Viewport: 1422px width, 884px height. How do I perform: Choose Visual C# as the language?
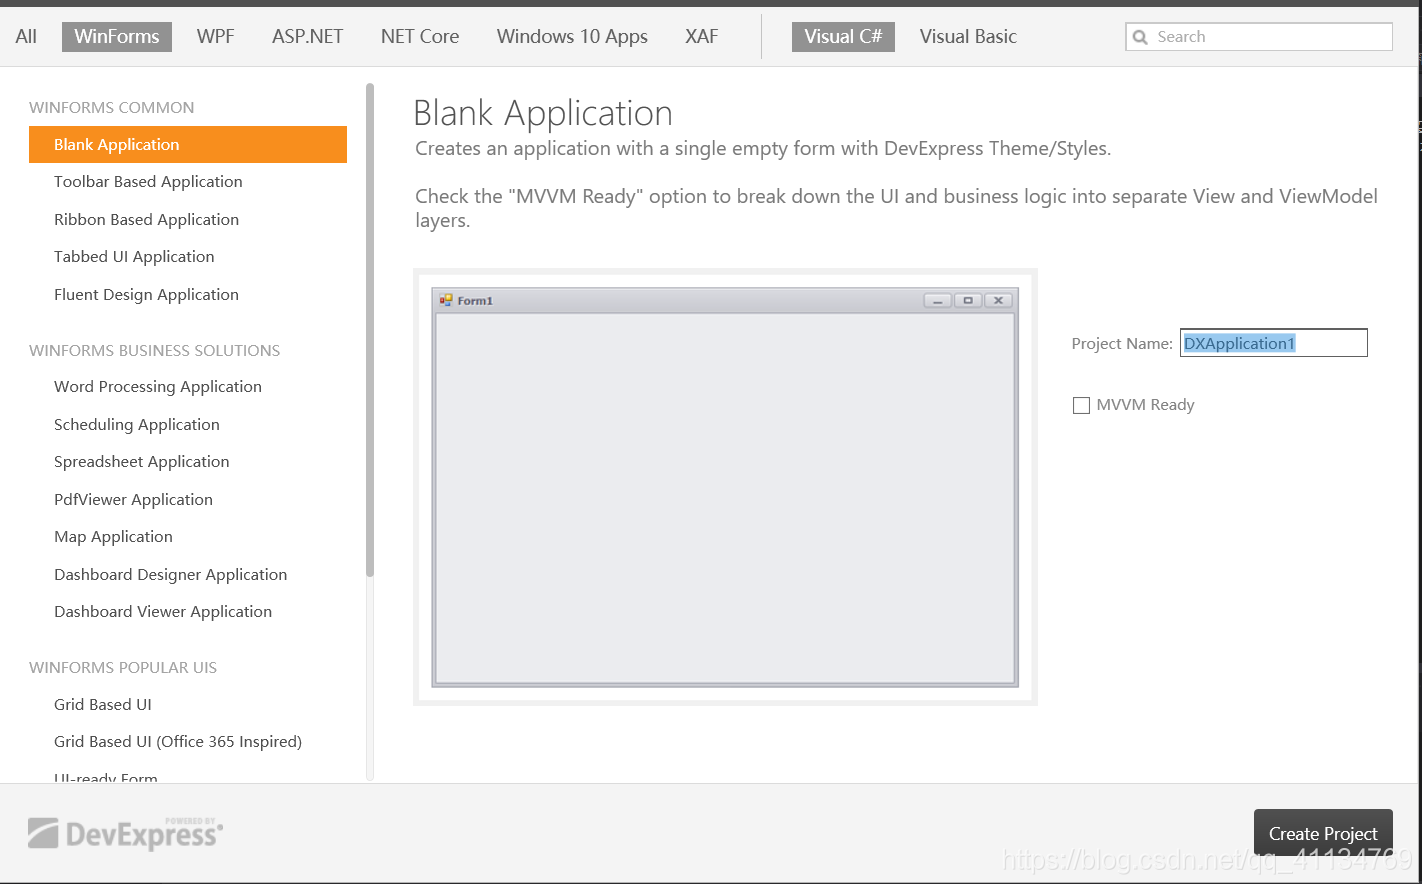[843, 37]
